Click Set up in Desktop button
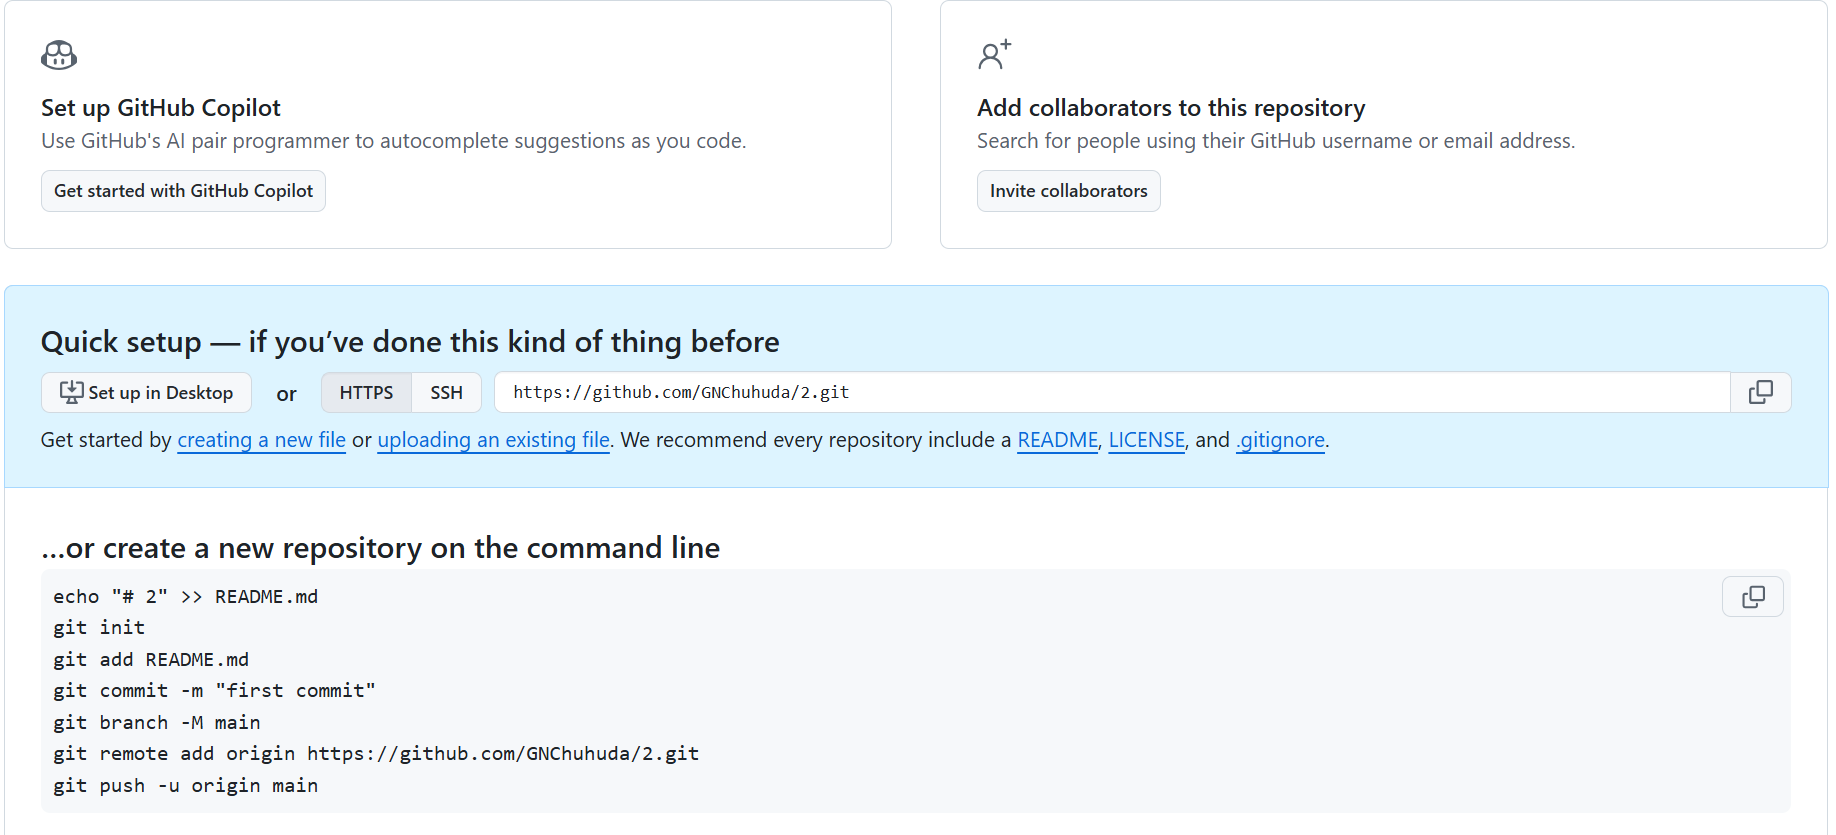Screen dimensions: 1836x835 146,392
